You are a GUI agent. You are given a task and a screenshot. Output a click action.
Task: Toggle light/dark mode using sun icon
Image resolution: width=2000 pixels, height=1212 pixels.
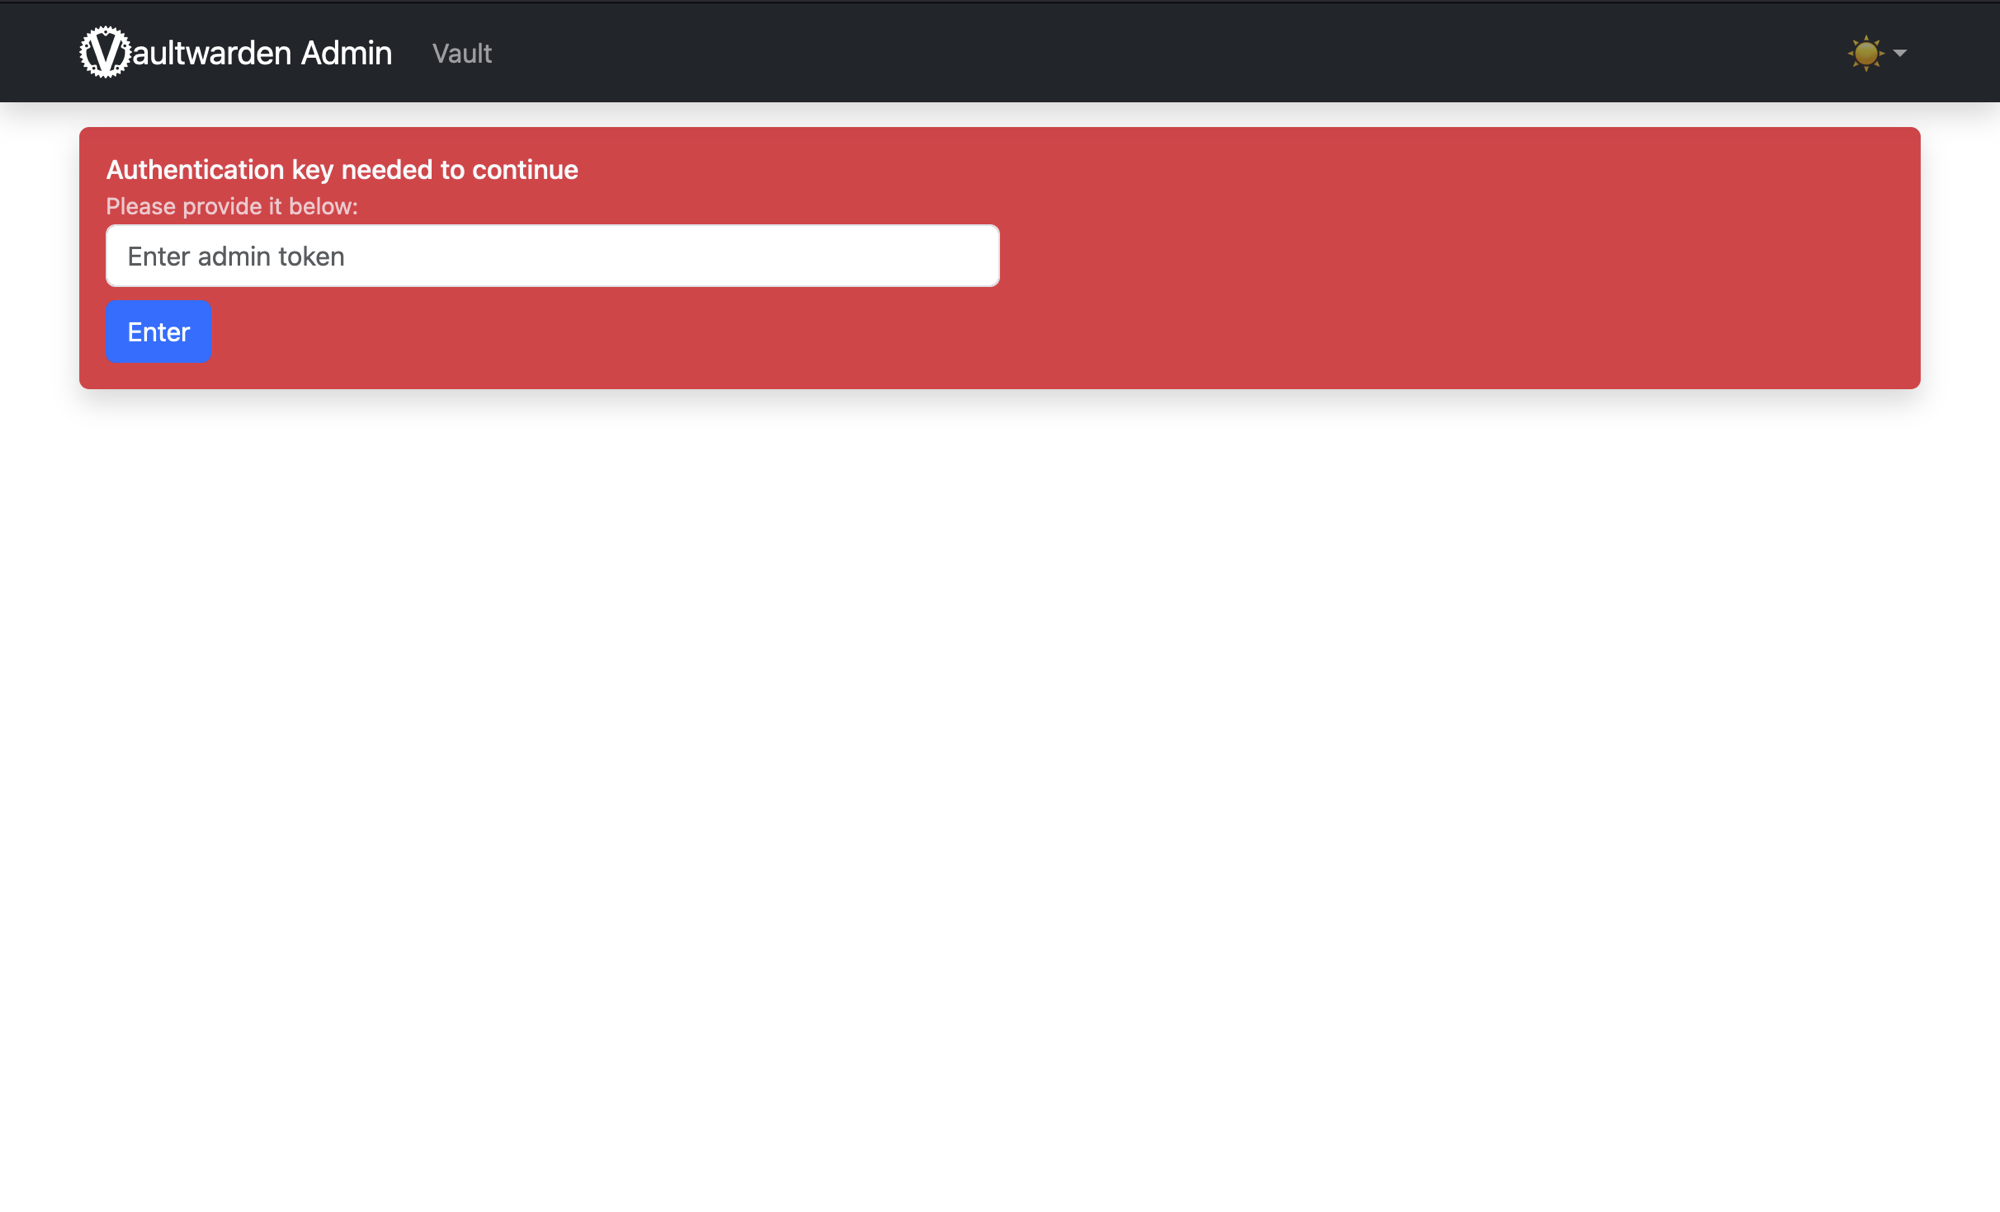1865,53
